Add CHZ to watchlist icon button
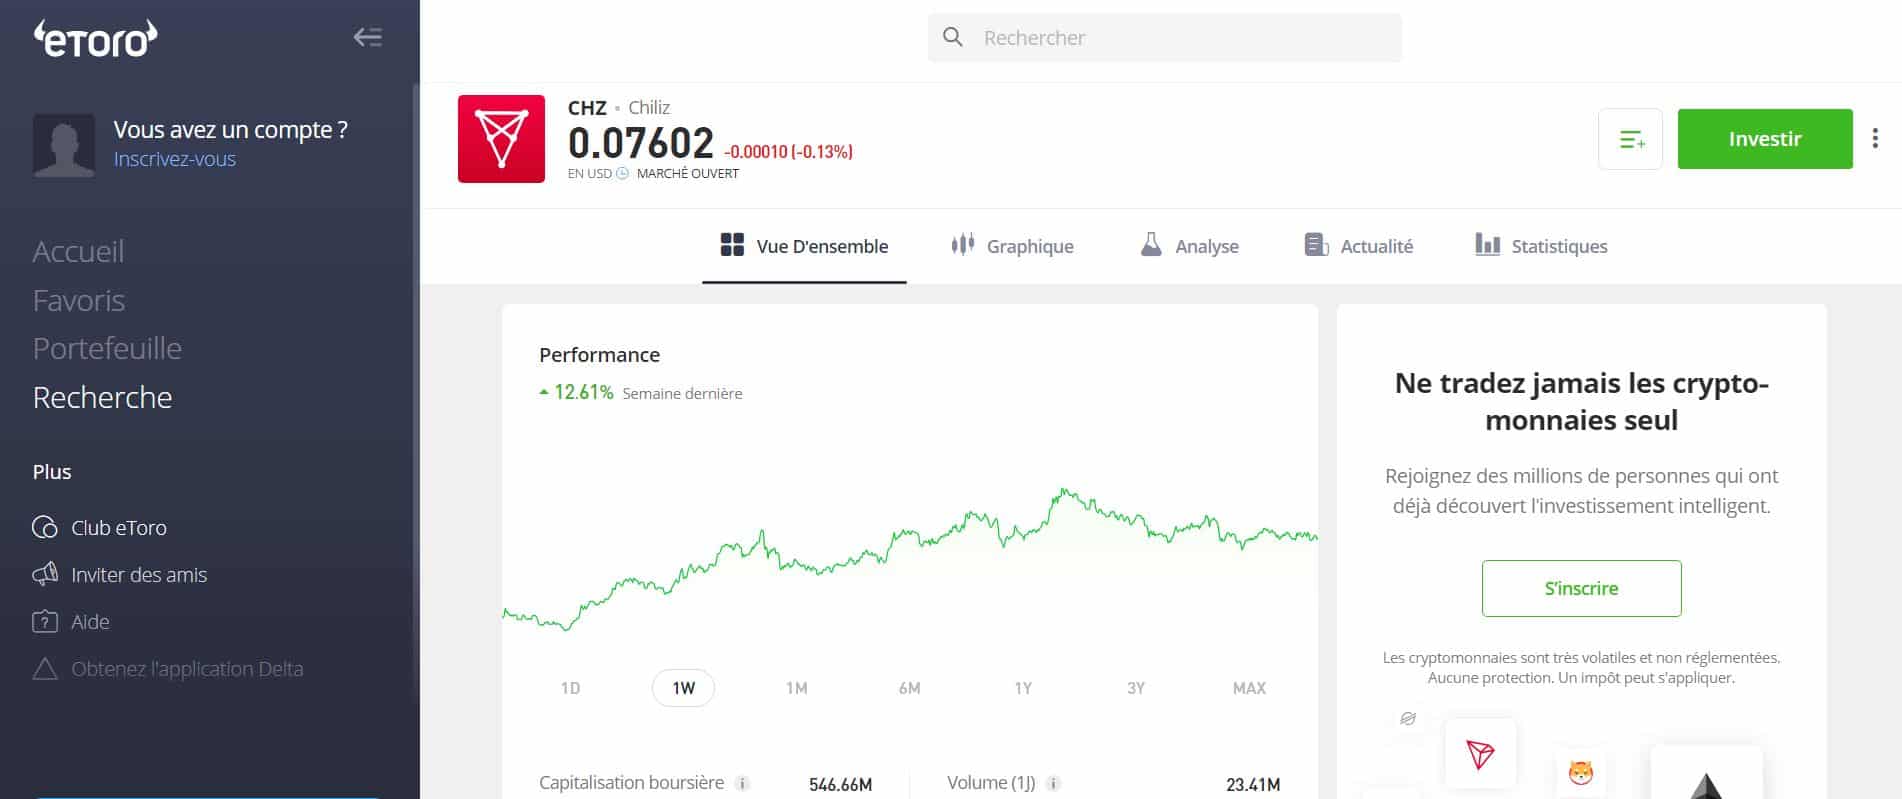Viewport: 1902px width, 799px height. (x=1630, y=139)
